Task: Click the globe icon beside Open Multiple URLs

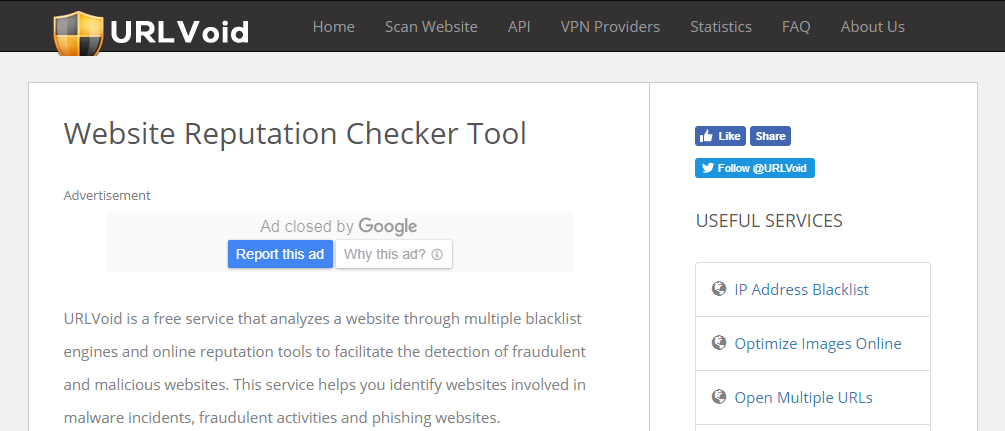Action: pos(718,397)
